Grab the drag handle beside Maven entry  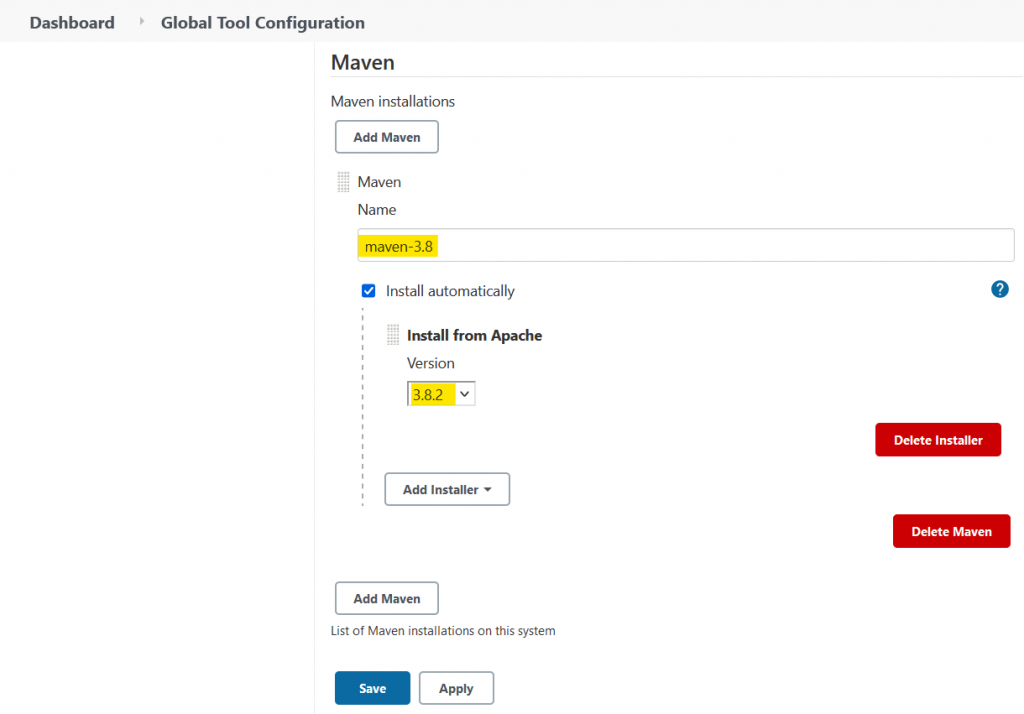[344, 182]
